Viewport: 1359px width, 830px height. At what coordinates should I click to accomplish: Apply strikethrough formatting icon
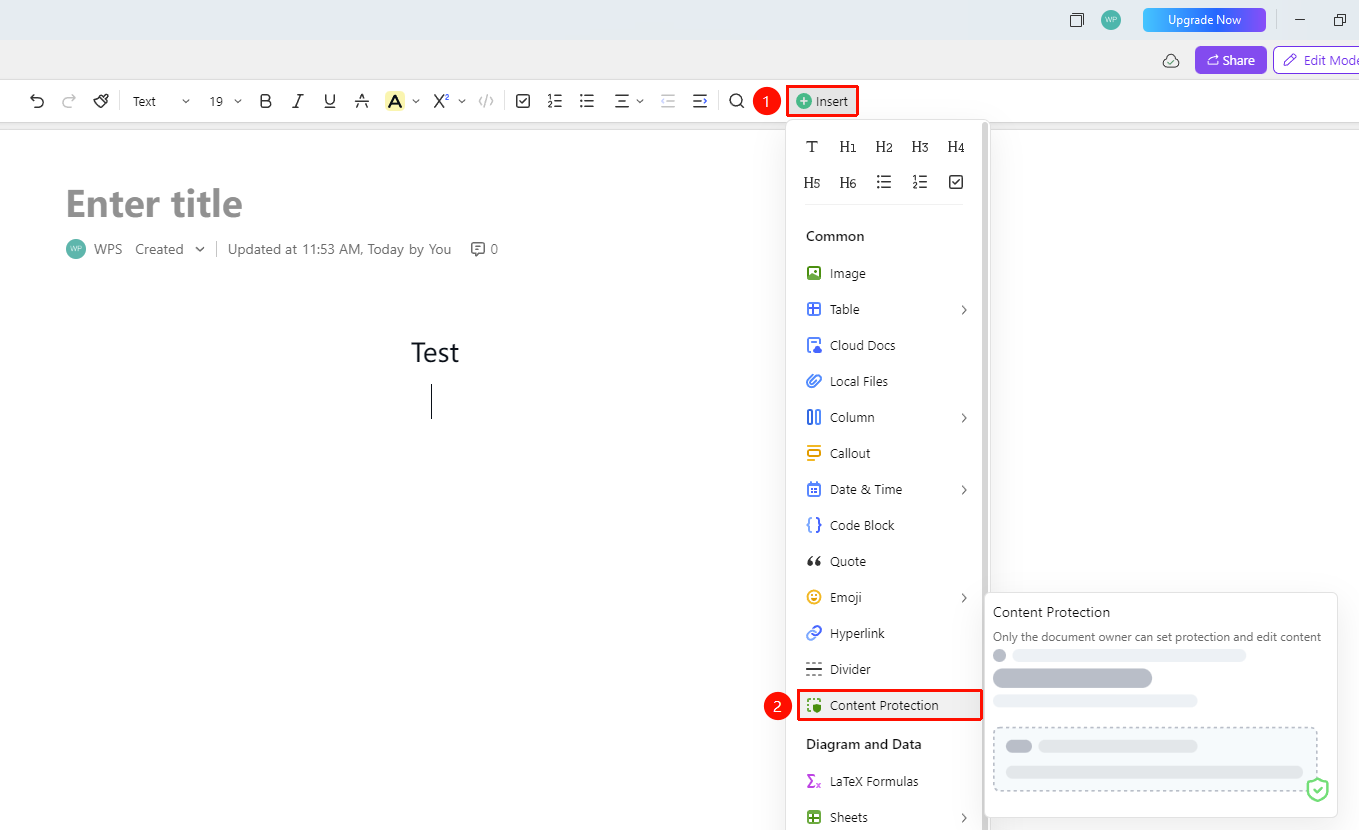[362, 101]
